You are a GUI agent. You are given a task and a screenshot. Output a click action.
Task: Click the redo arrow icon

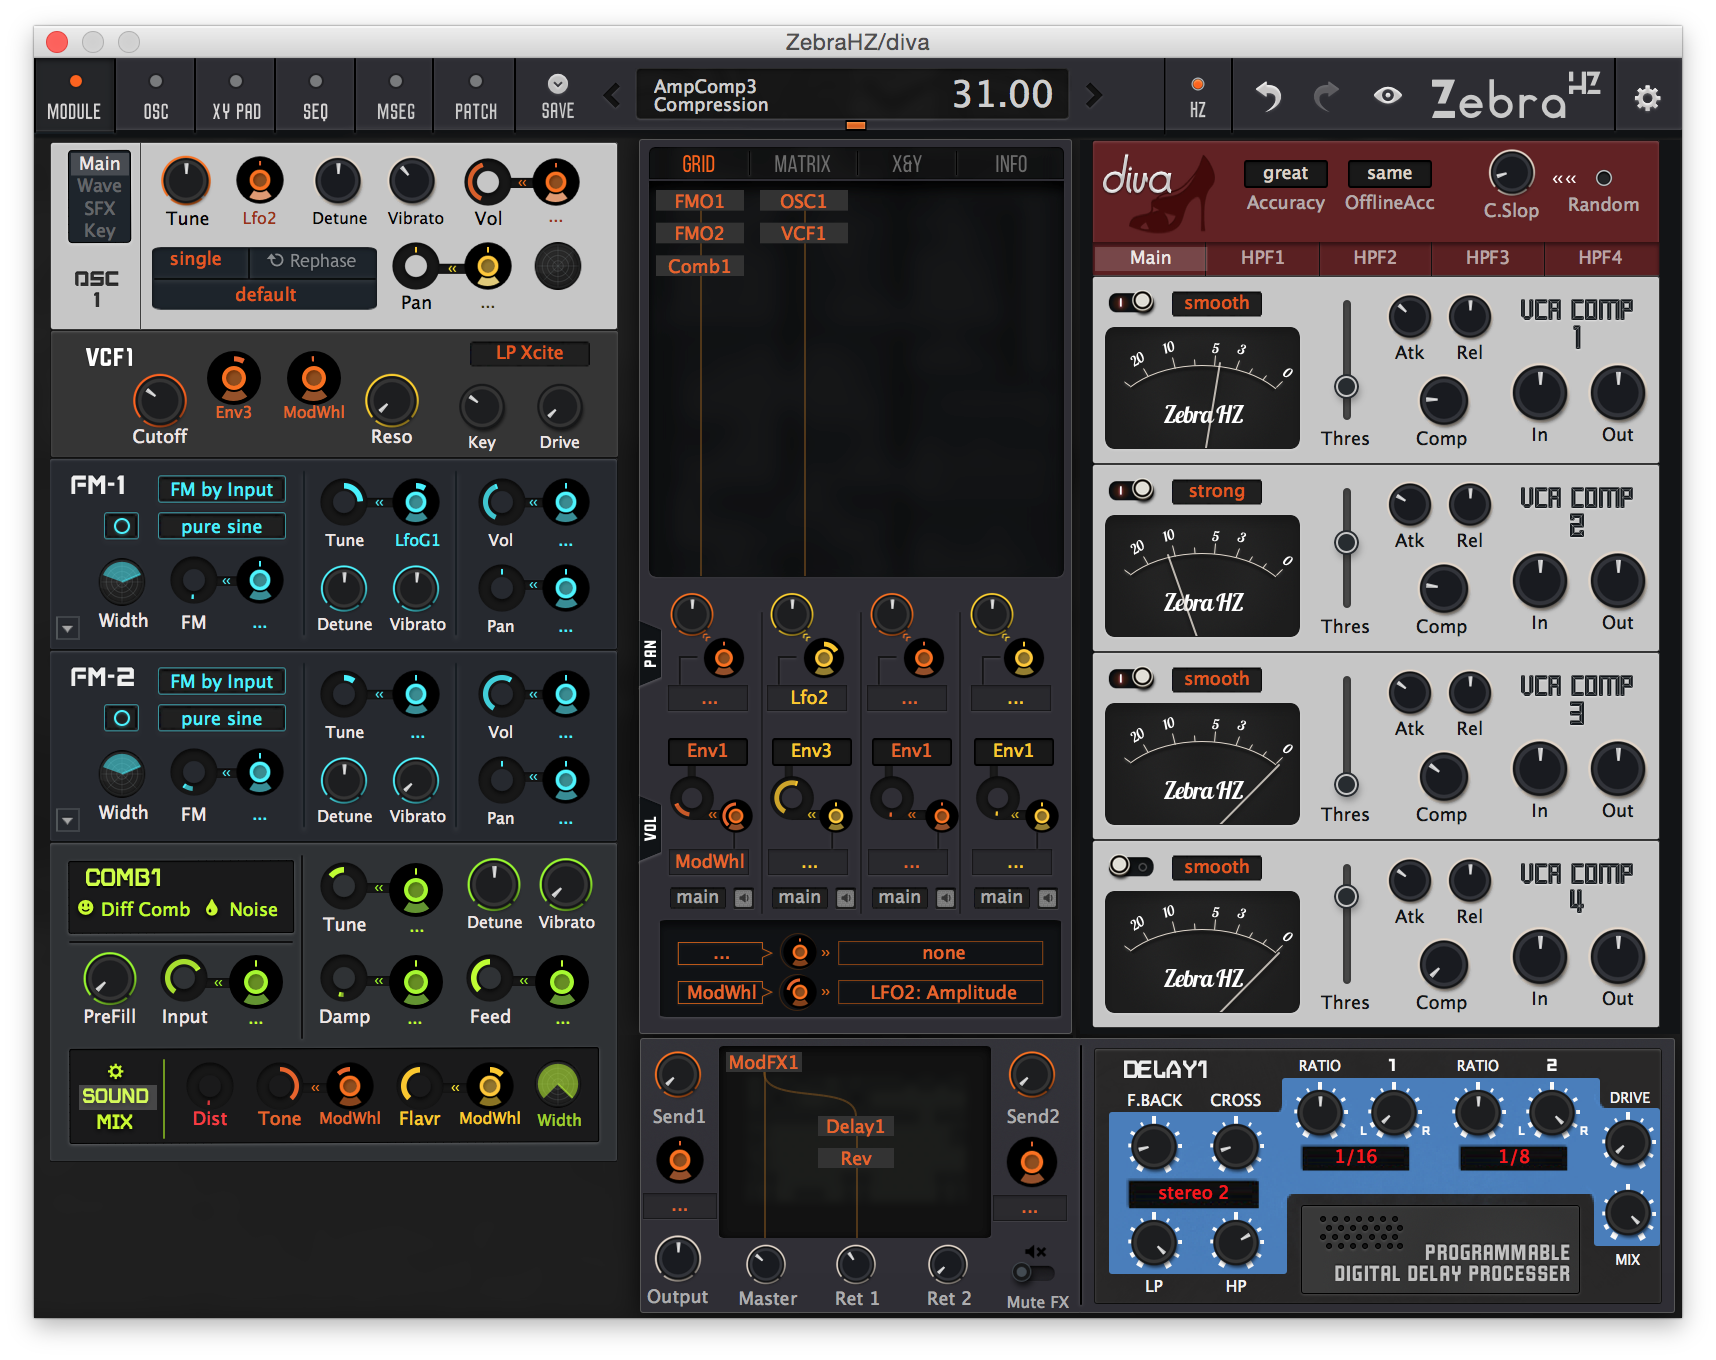pos(1327,96)
